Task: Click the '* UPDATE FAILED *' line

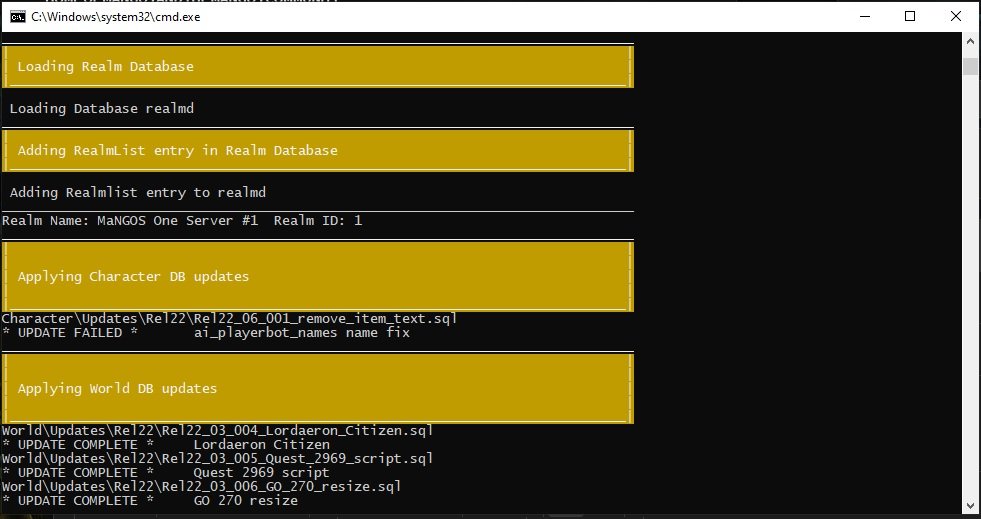Action: pyautogui.click(x=206, y=333)
